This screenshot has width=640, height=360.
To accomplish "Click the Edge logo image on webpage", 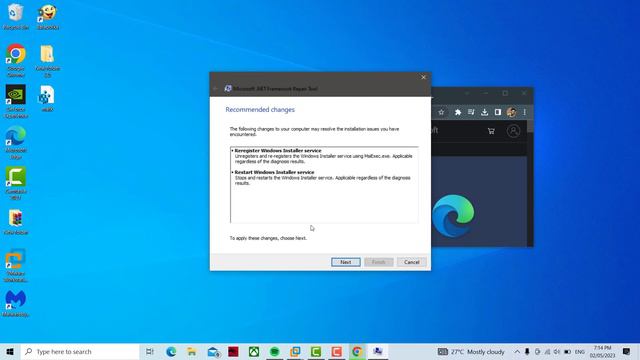I will [x=453, y=216].
